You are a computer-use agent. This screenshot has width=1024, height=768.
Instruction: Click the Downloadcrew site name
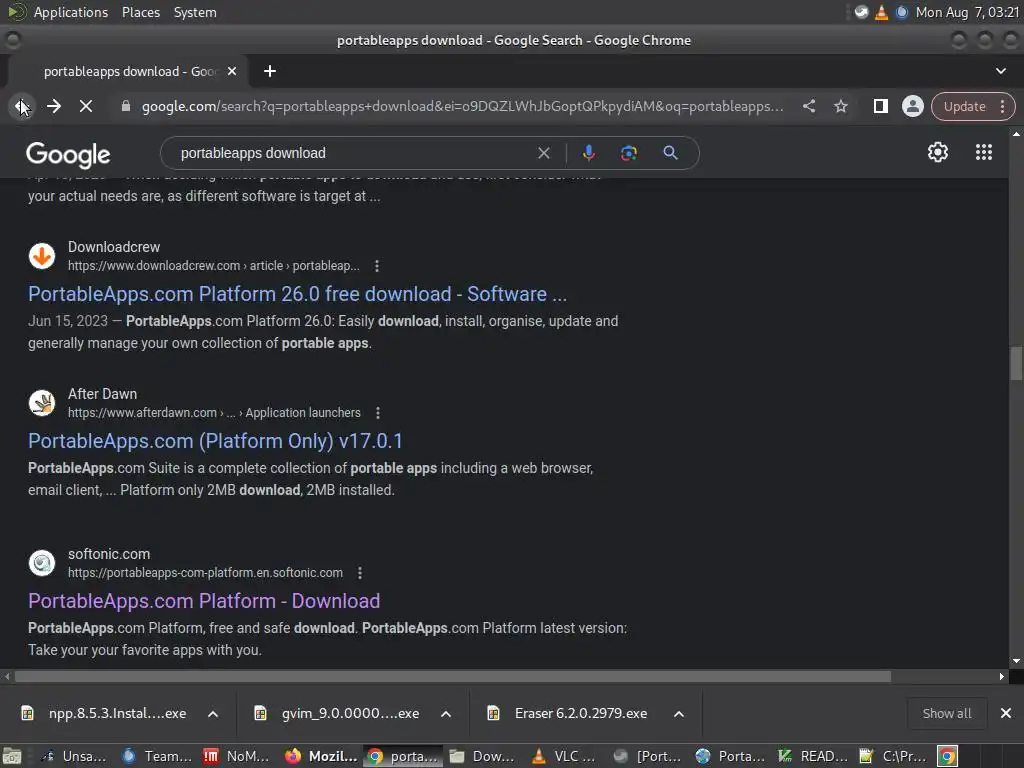click(x=114, y=247)
